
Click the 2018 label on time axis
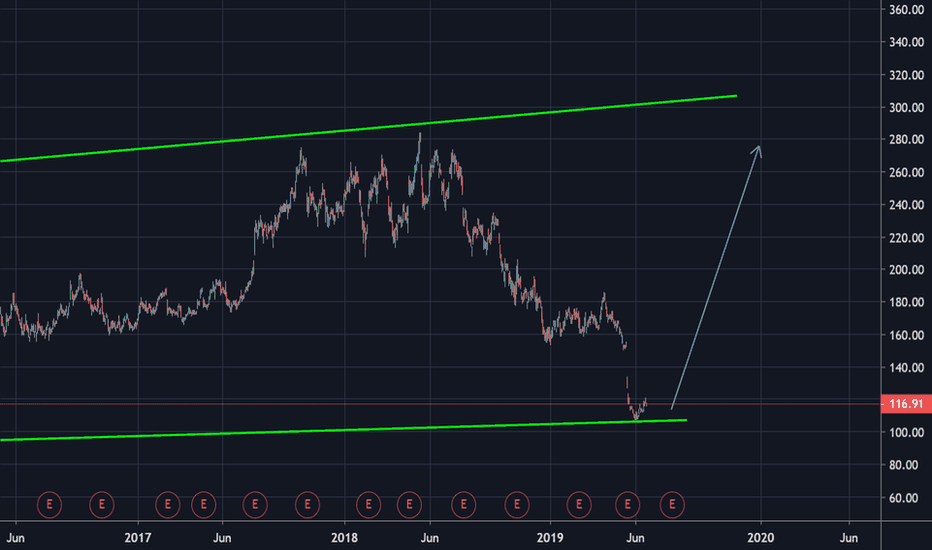[344, 538]
